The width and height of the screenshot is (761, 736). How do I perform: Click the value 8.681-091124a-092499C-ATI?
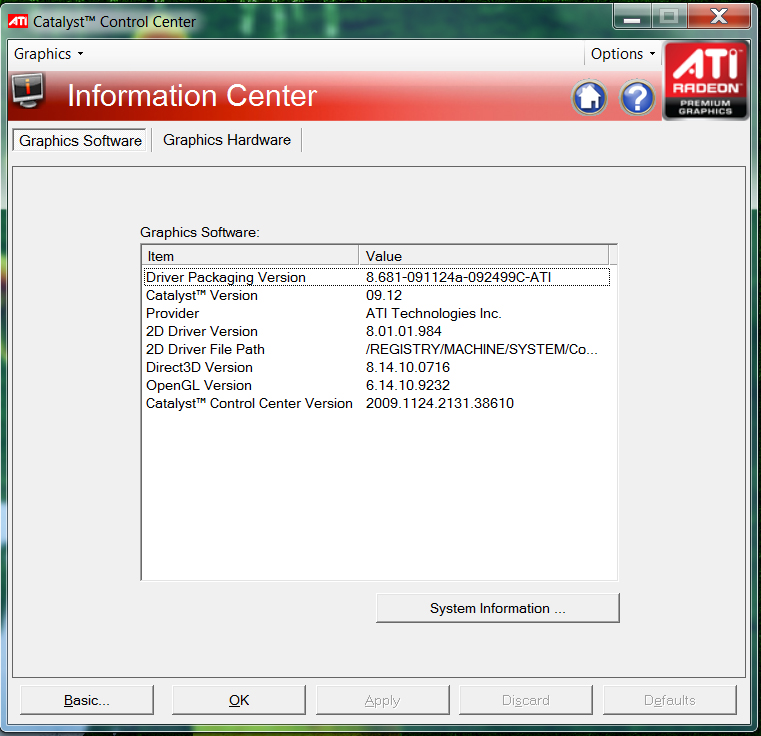point(458,277)
